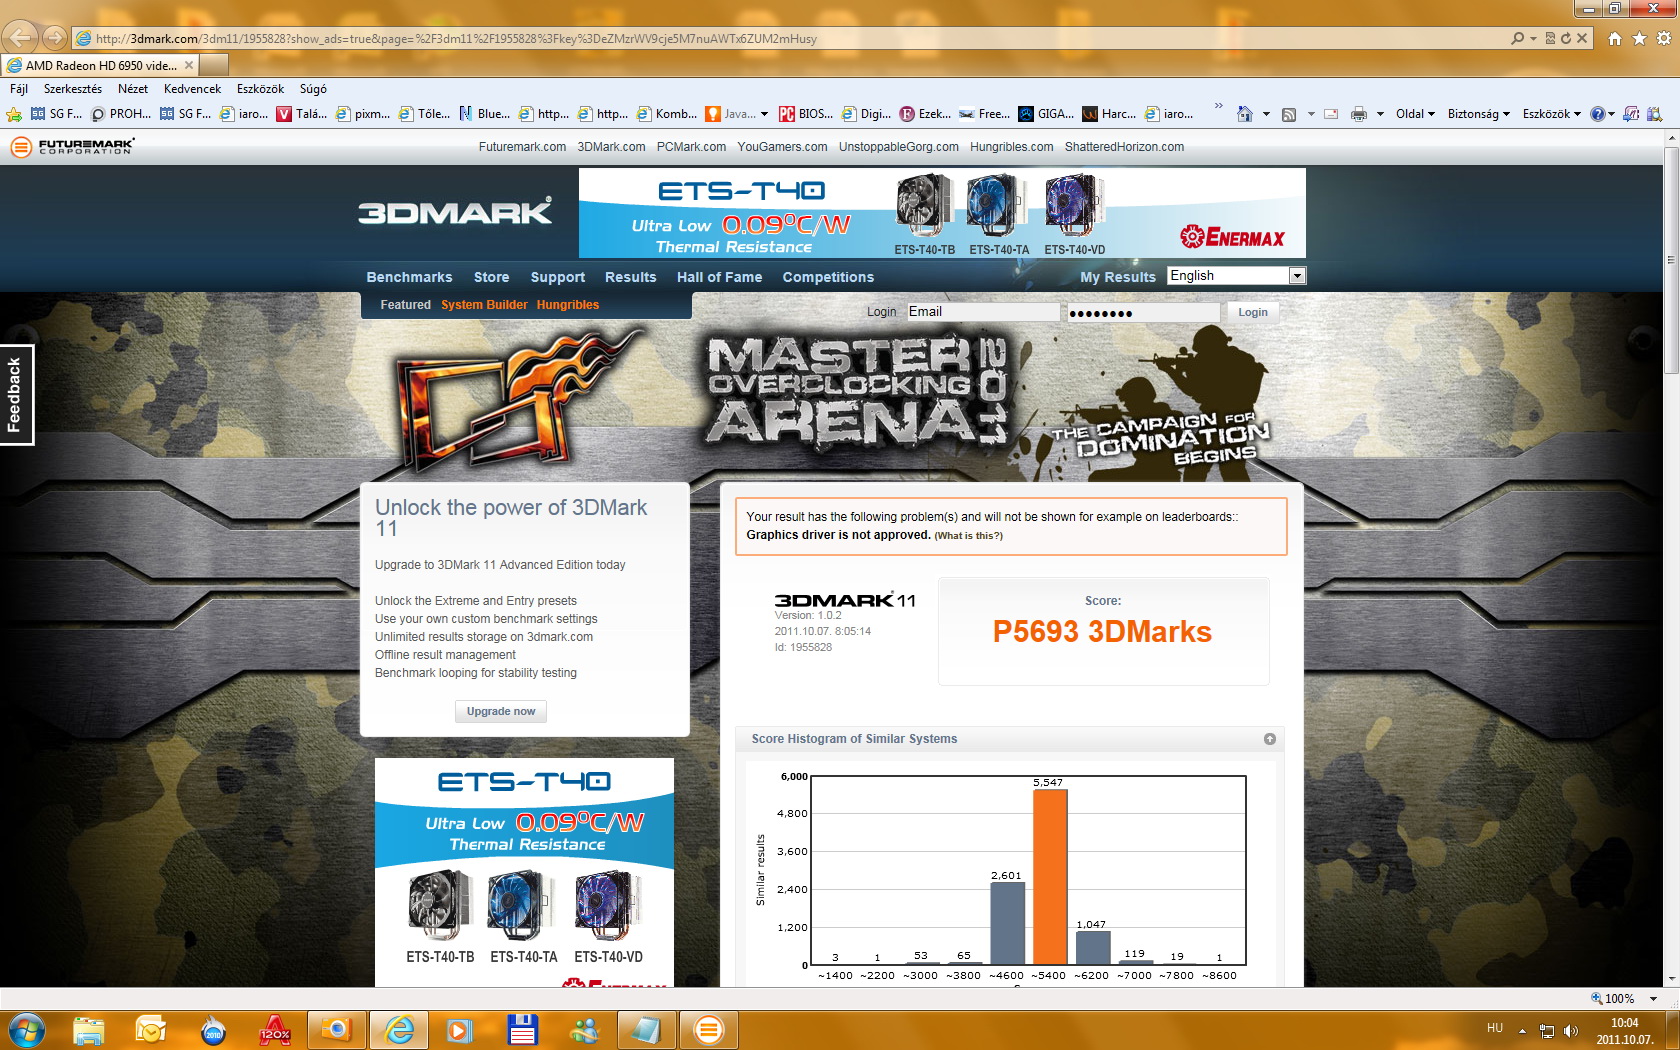This screenshot has height=1050, width=1680.
Task: Click the System Builder link
Action: [x=484, y=305]
